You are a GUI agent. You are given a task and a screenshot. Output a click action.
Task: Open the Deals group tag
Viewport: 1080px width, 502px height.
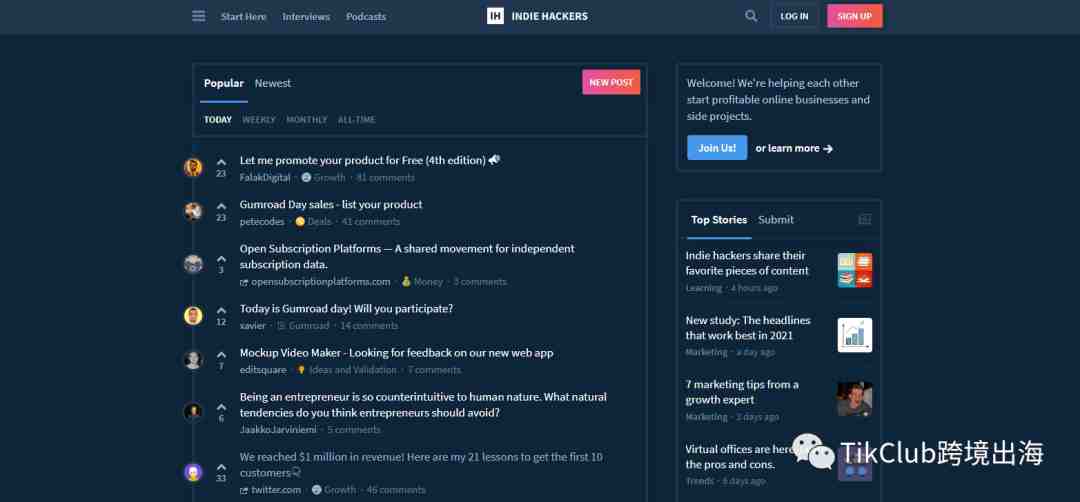click(x=313, y=222)
